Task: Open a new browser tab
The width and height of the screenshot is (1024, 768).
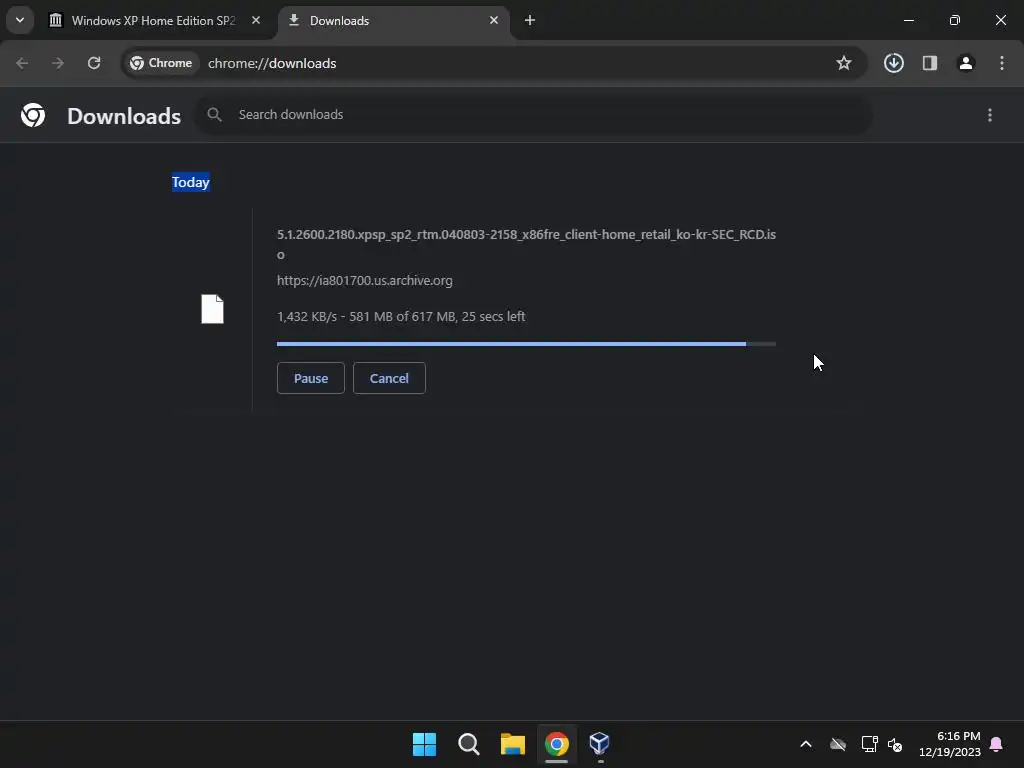Action: [x=530, y=20]
